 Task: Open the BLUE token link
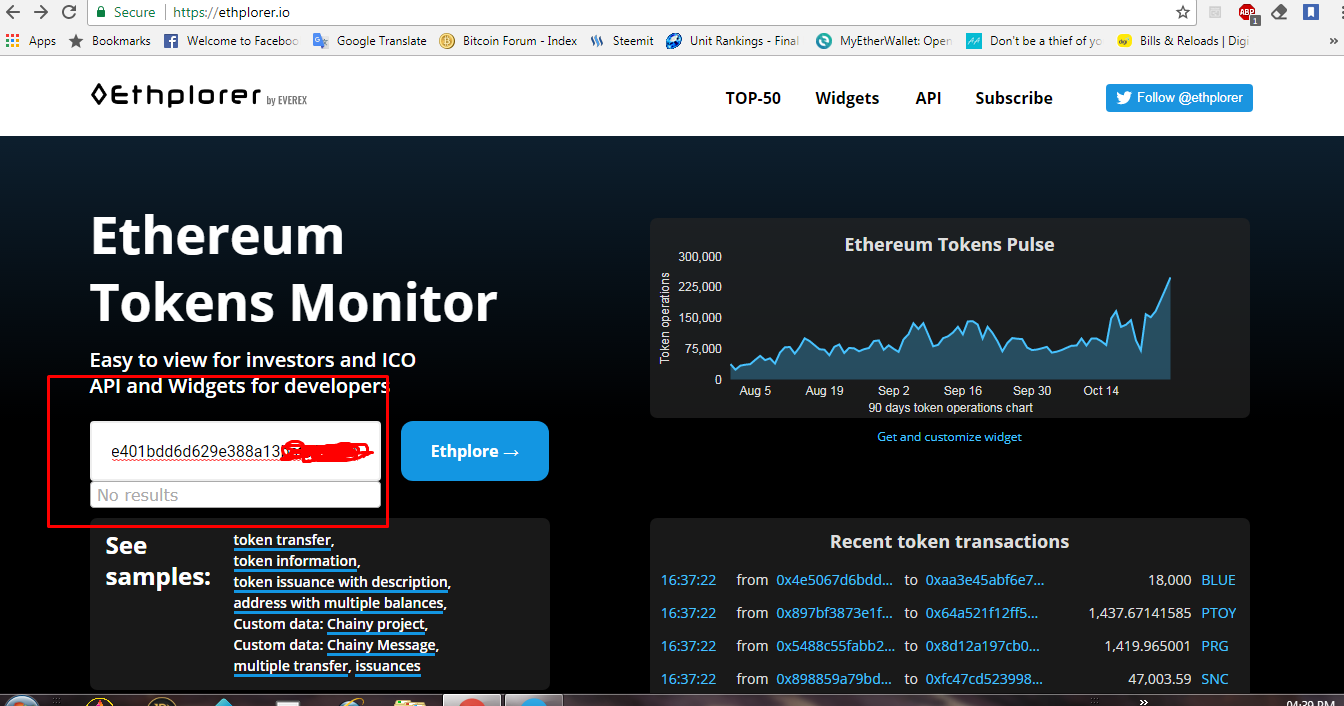[x=1218, y=580]
